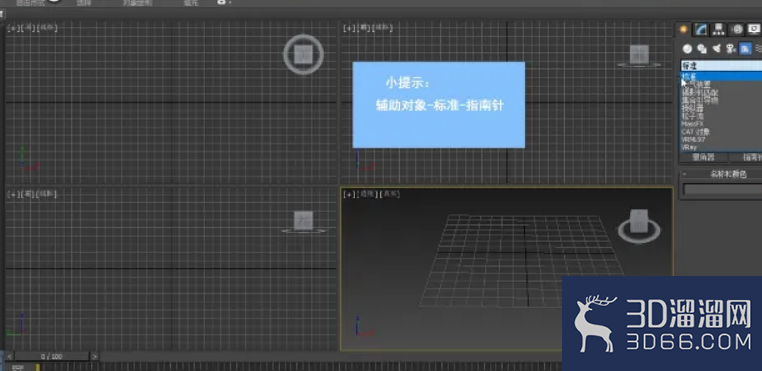Open the Modify tab in command panel
This screenshot has width=762, height=371.
700,30
